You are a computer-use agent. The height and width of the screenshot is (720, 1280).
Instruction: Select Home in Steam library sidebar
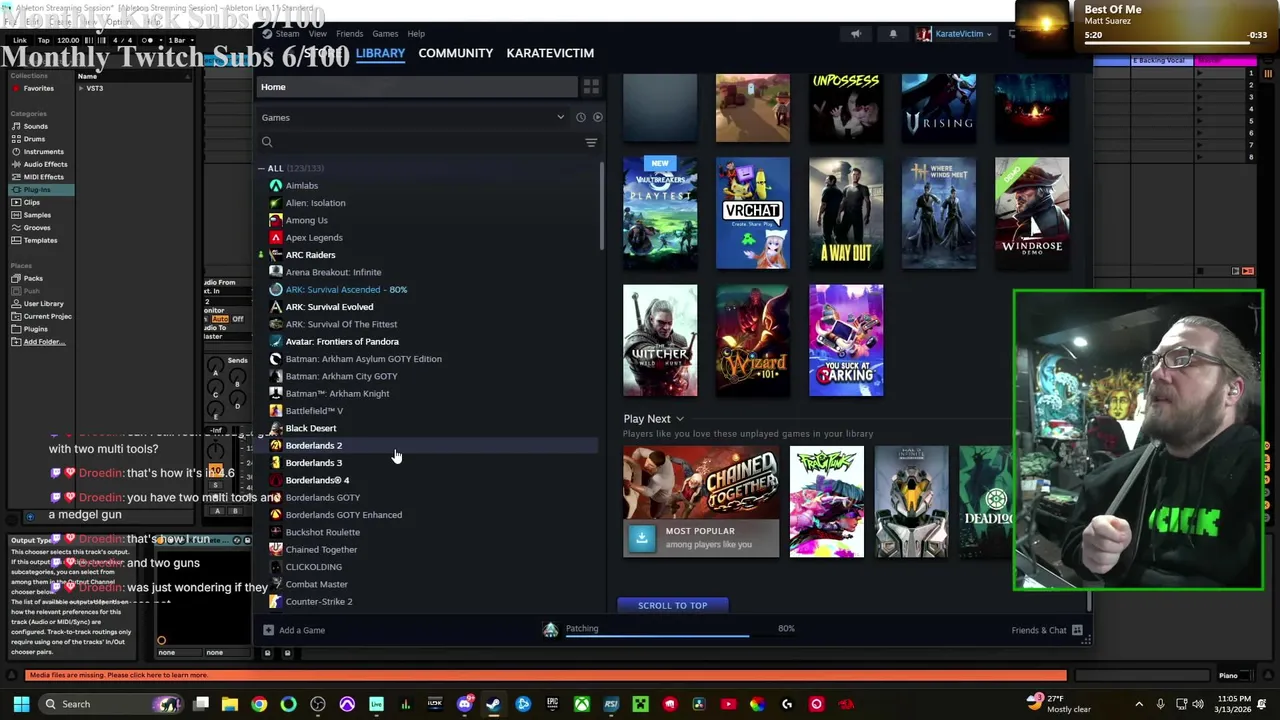click(417, 87)
